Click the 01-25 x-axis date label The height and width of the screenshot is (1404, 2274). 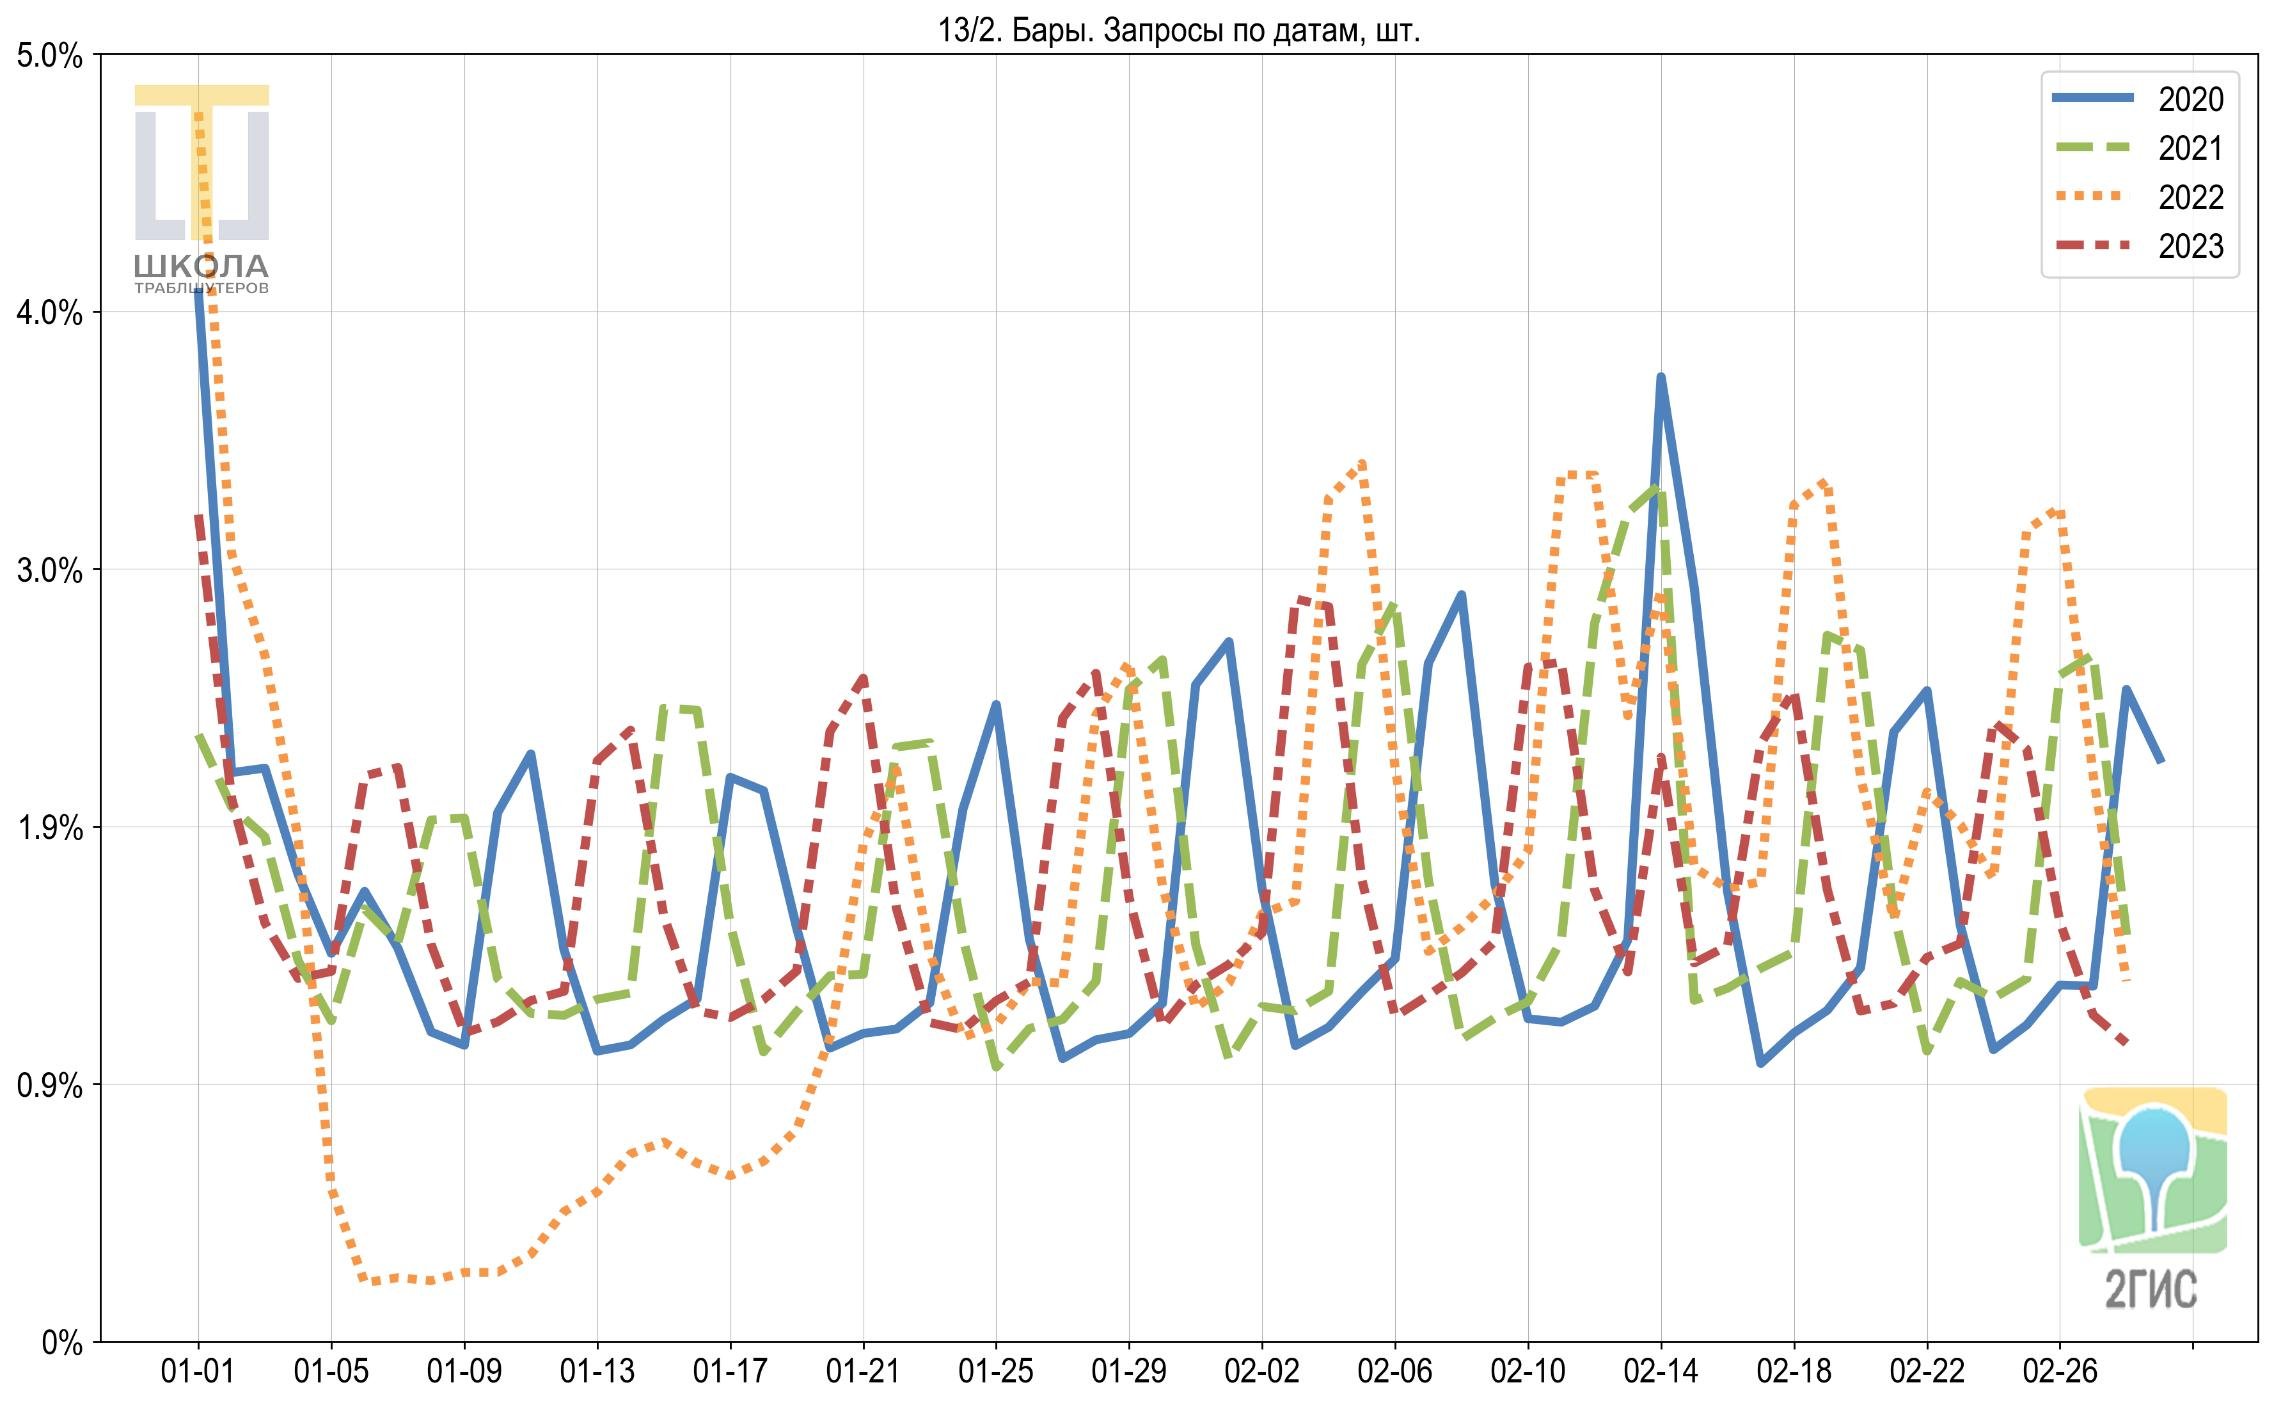[x=996, y=1371]
